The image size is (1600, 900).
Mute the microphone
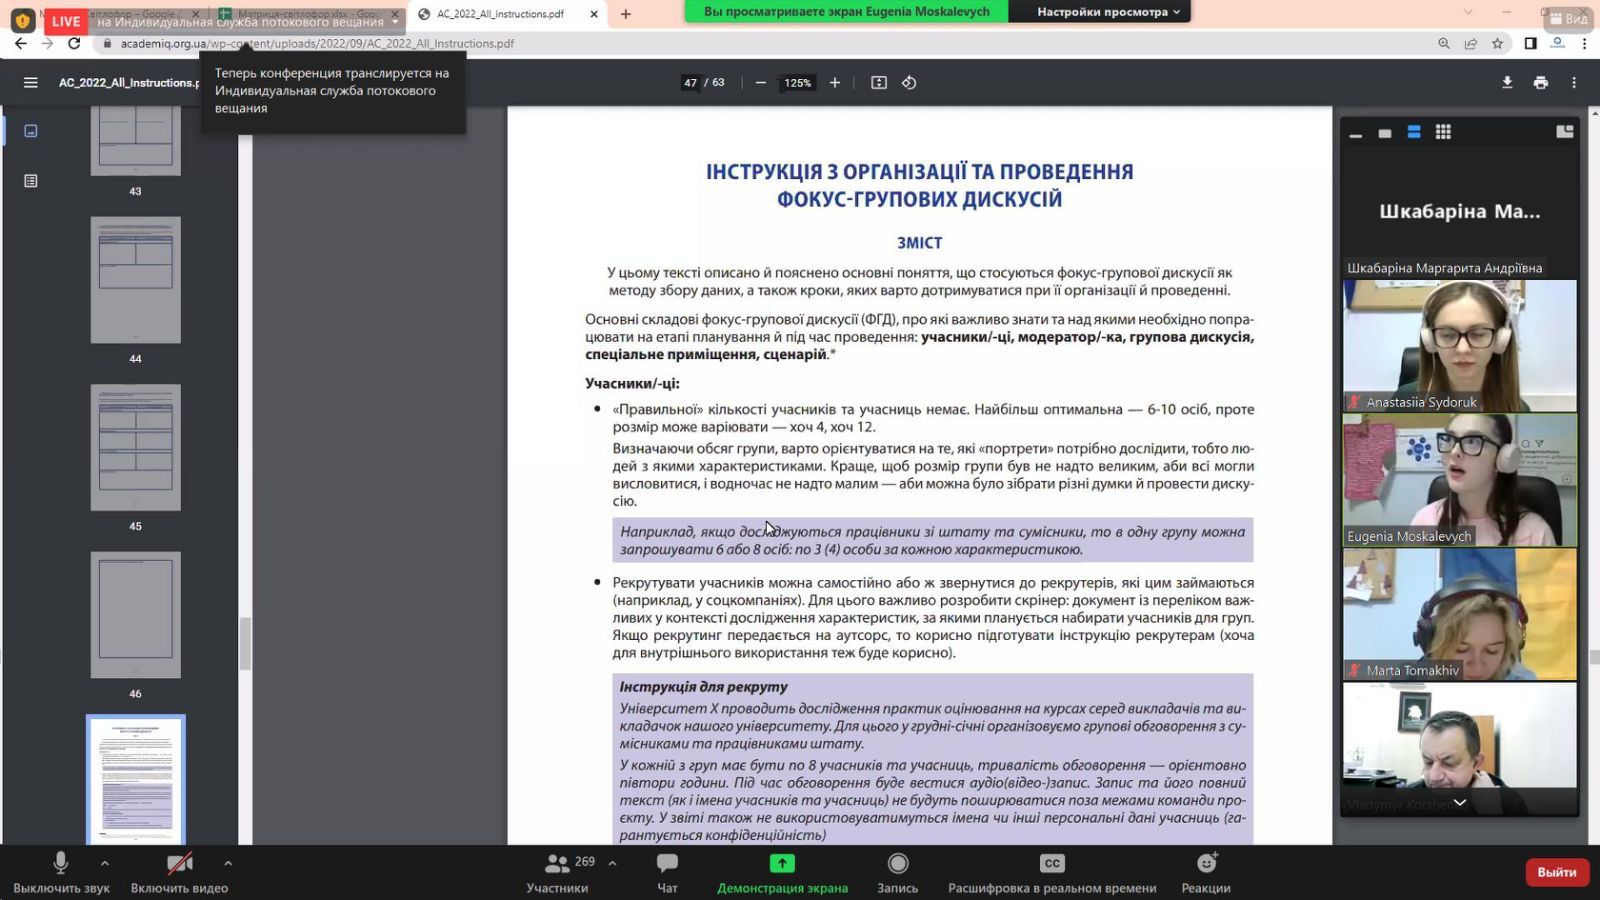[61, 872]
